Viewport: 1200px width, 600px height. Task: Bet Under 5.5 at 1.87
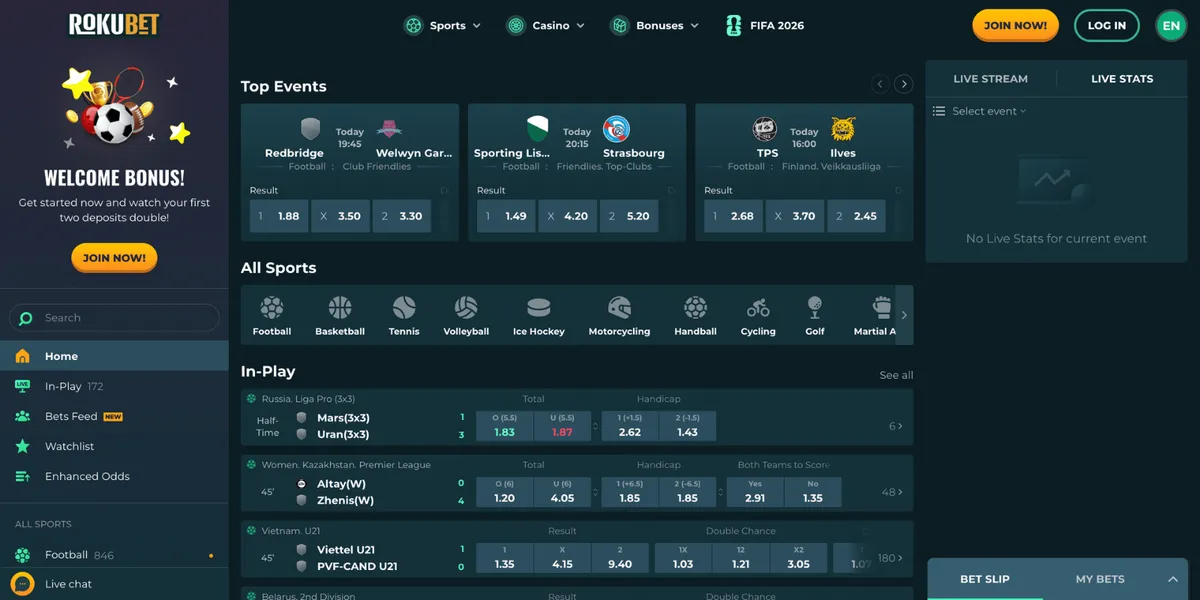coord(562,425)
